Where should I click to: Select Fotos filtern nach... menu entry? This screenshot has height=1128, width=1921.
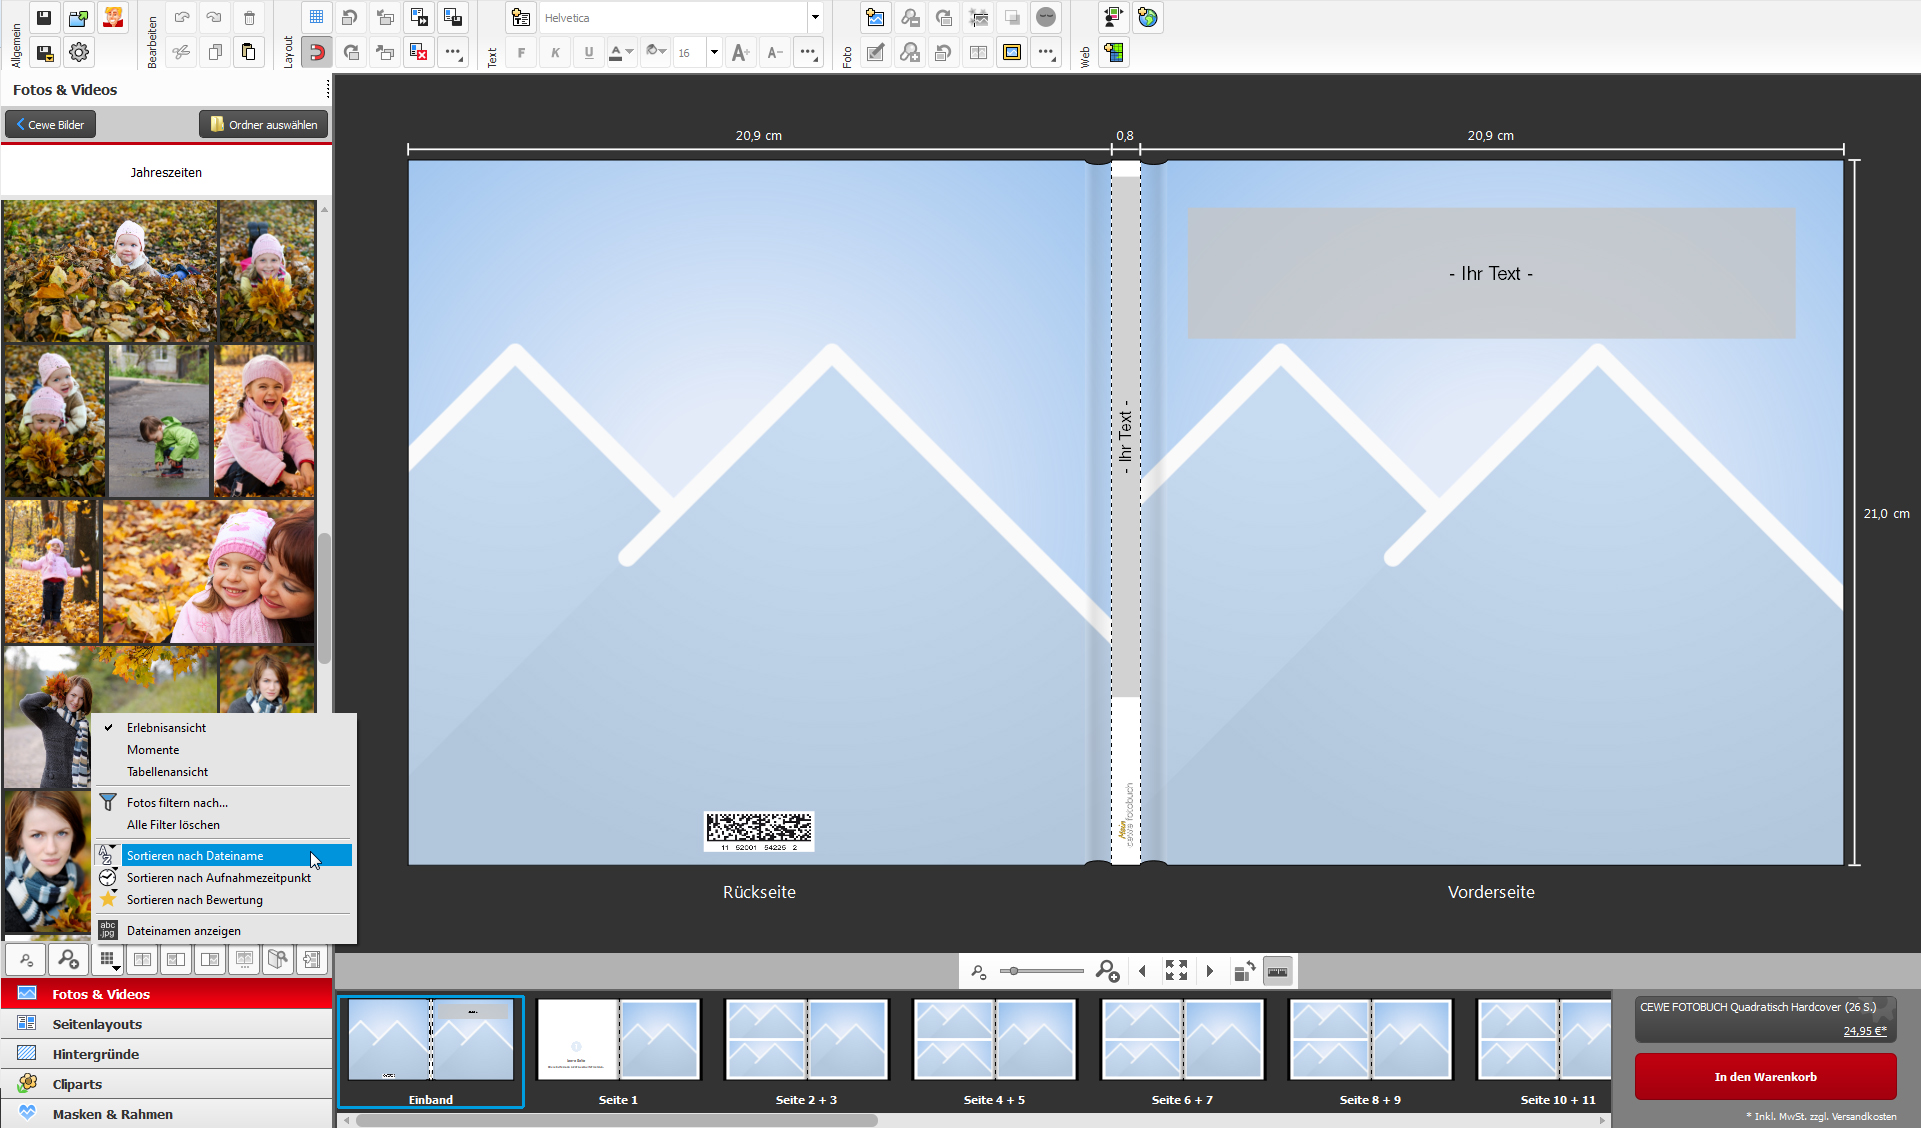[x=177, y=803]
